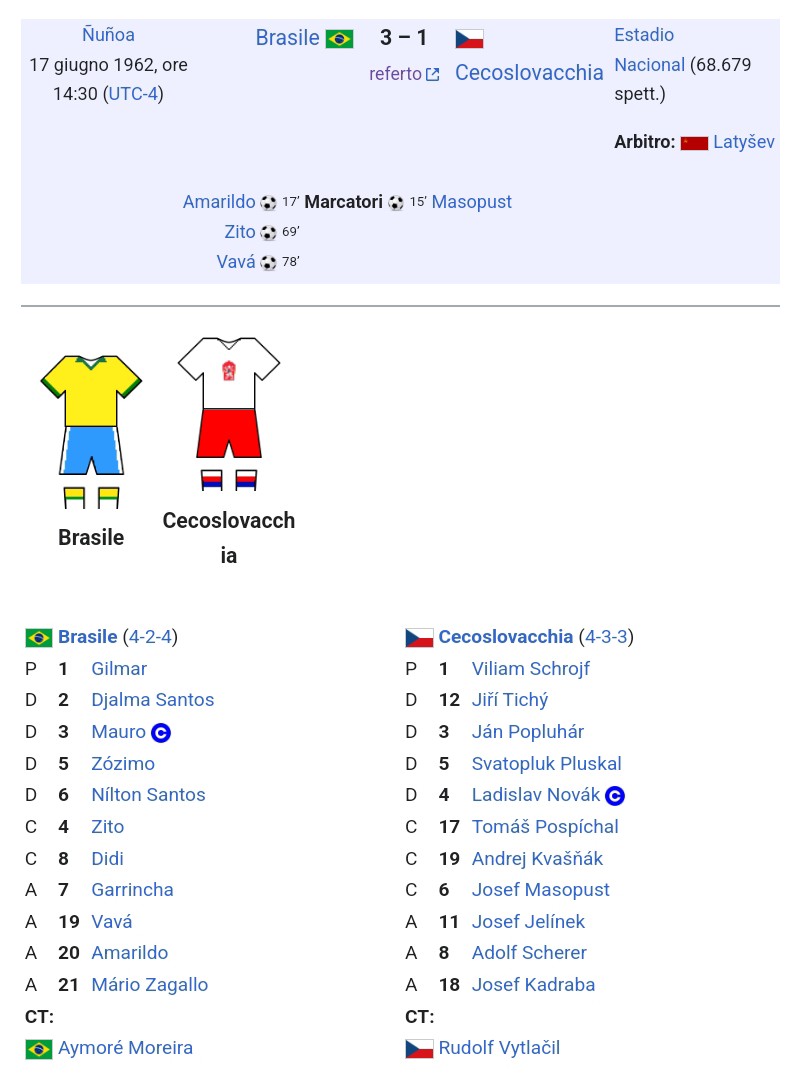787x1091 pixels.
Task: Open the 4-2-4 formation link
Action: click(x=150, y=637)
